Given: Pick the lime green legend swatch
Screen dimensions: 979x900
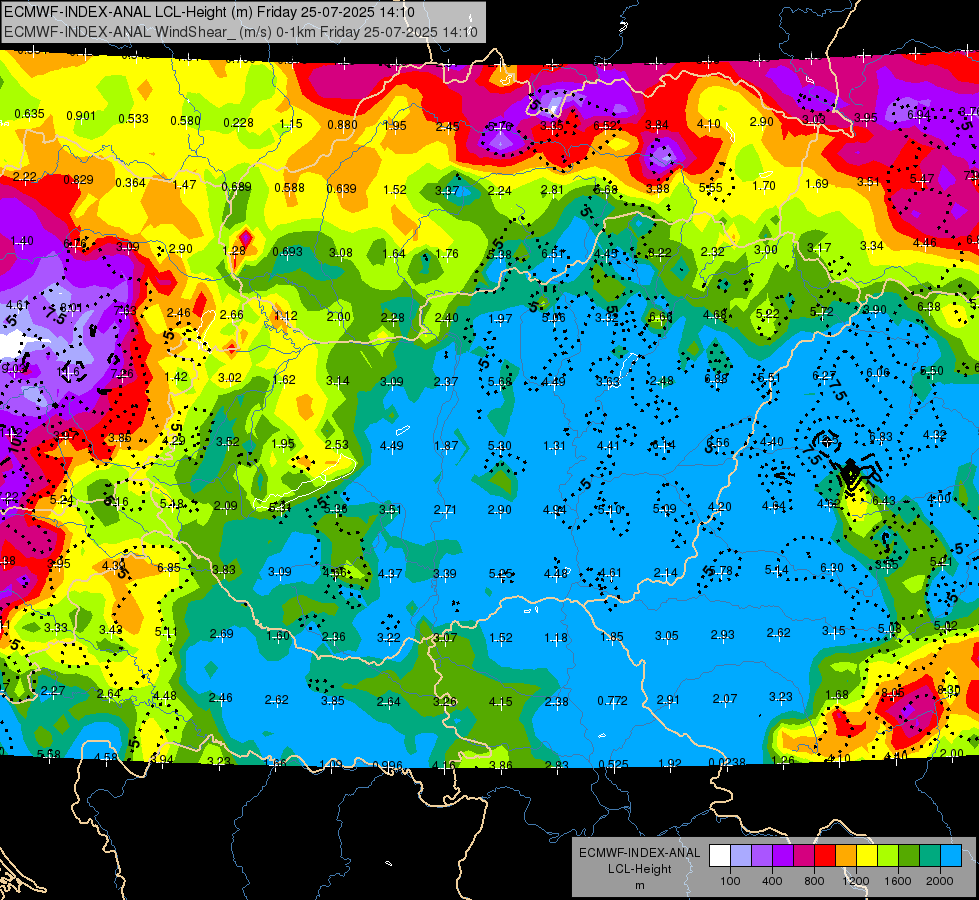Looking at the screenshot, I should tap(888, 856).
